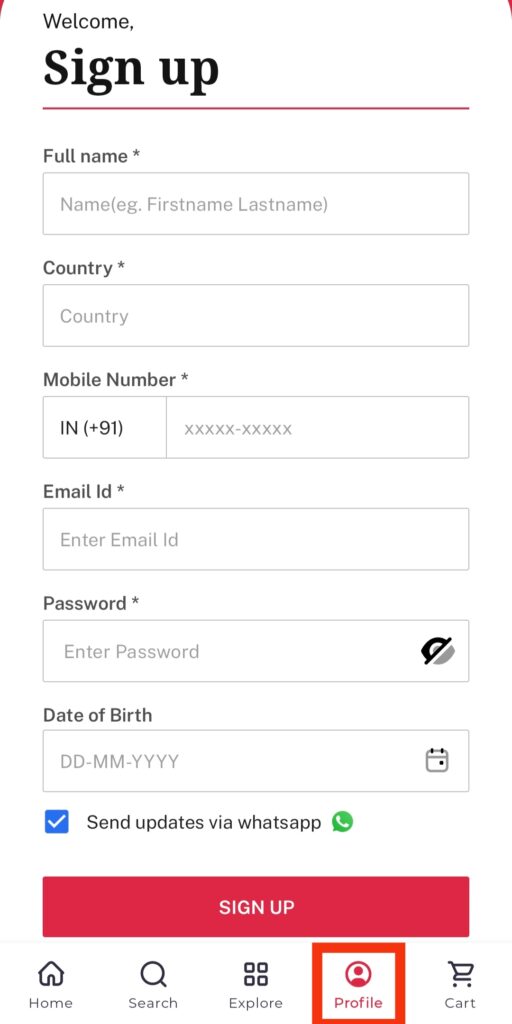This screenshot has height=1024, width=512.
Task: Switch to the Cart tab label
Action: (460, 1003)
